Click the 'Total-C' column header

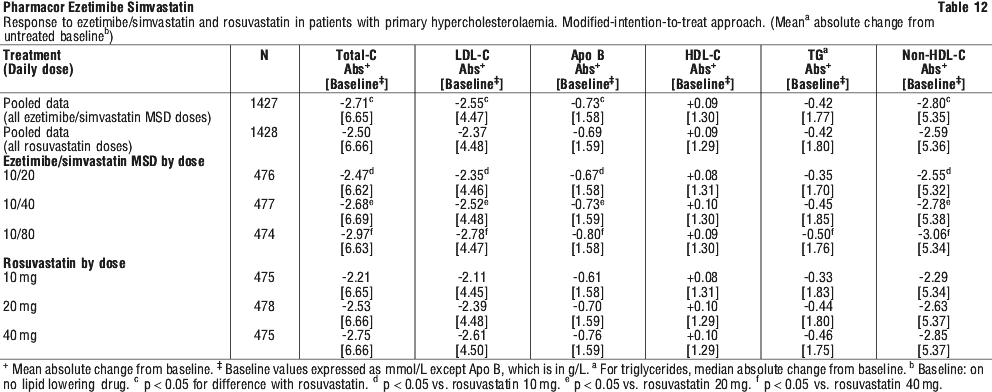coord(356,56)
